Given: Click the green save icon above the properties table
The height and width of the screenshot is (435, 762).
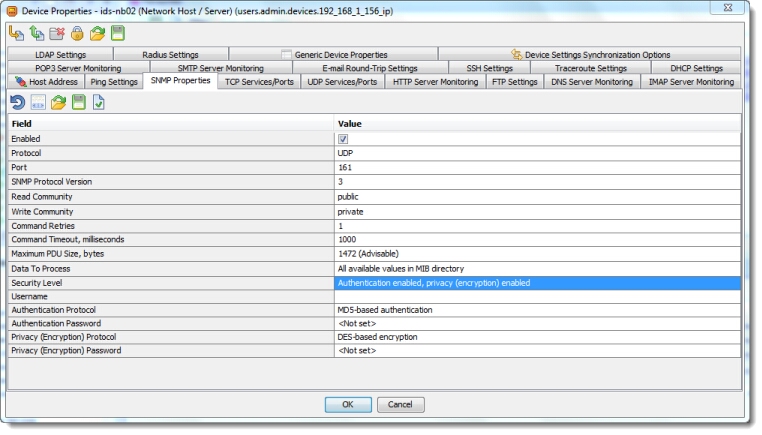Looking at the screenshot, I should tap(78, 103).
